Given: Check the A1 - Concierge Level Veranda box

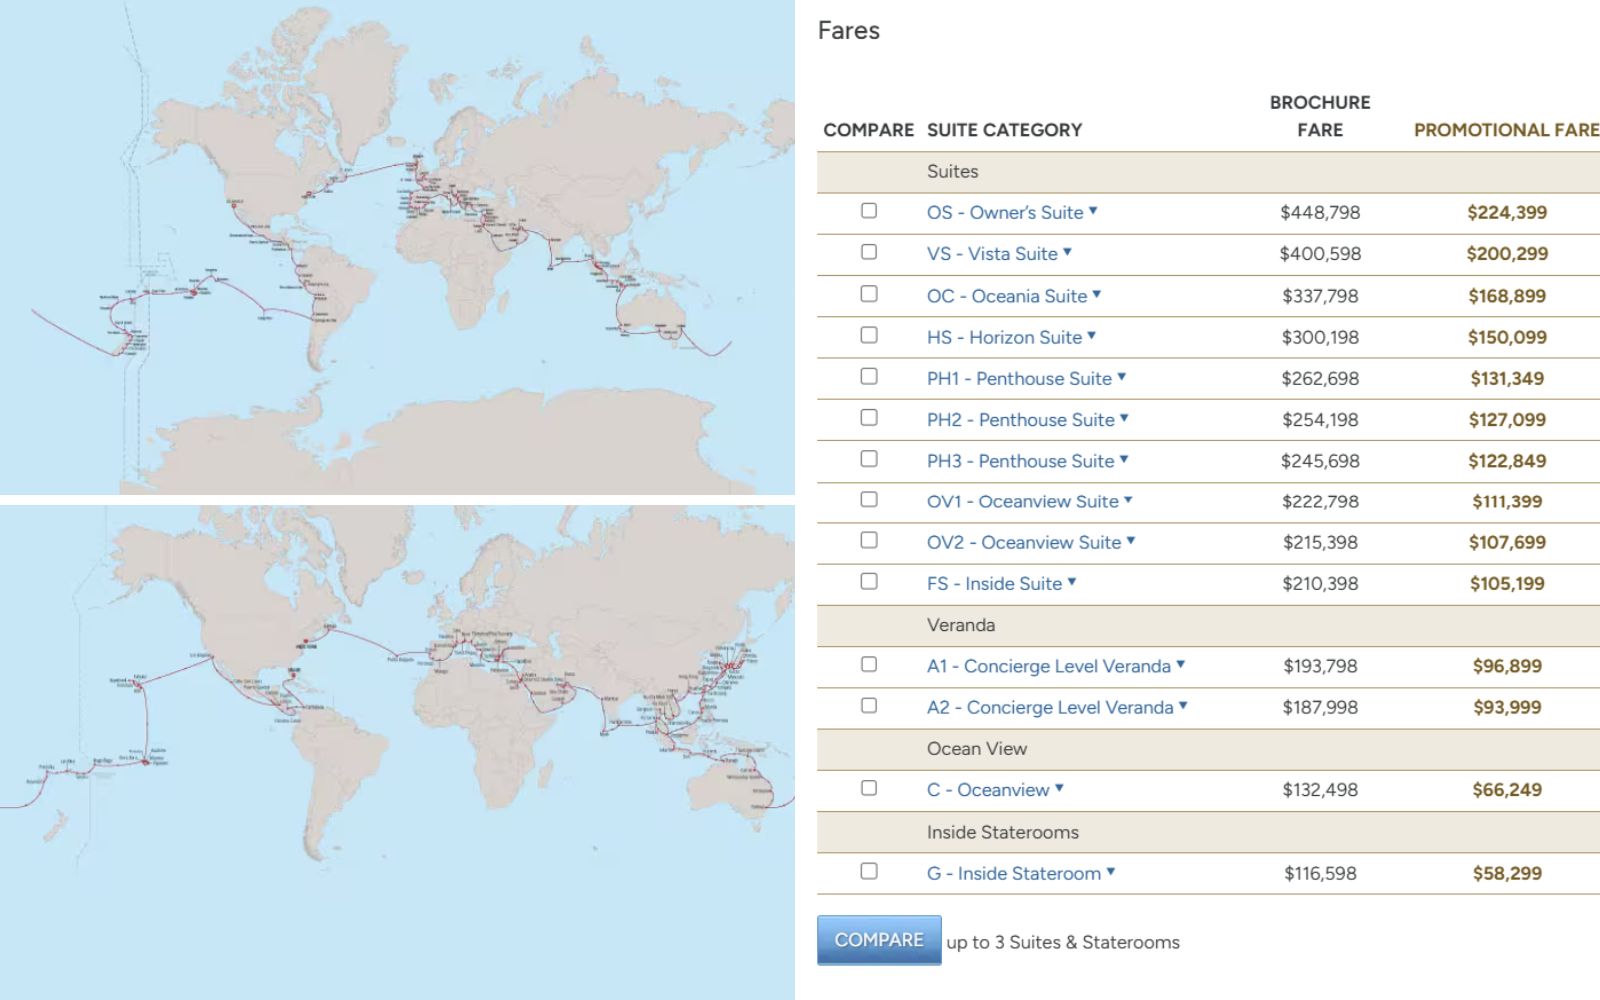Looking at the screenshot, I should point(869,664).
